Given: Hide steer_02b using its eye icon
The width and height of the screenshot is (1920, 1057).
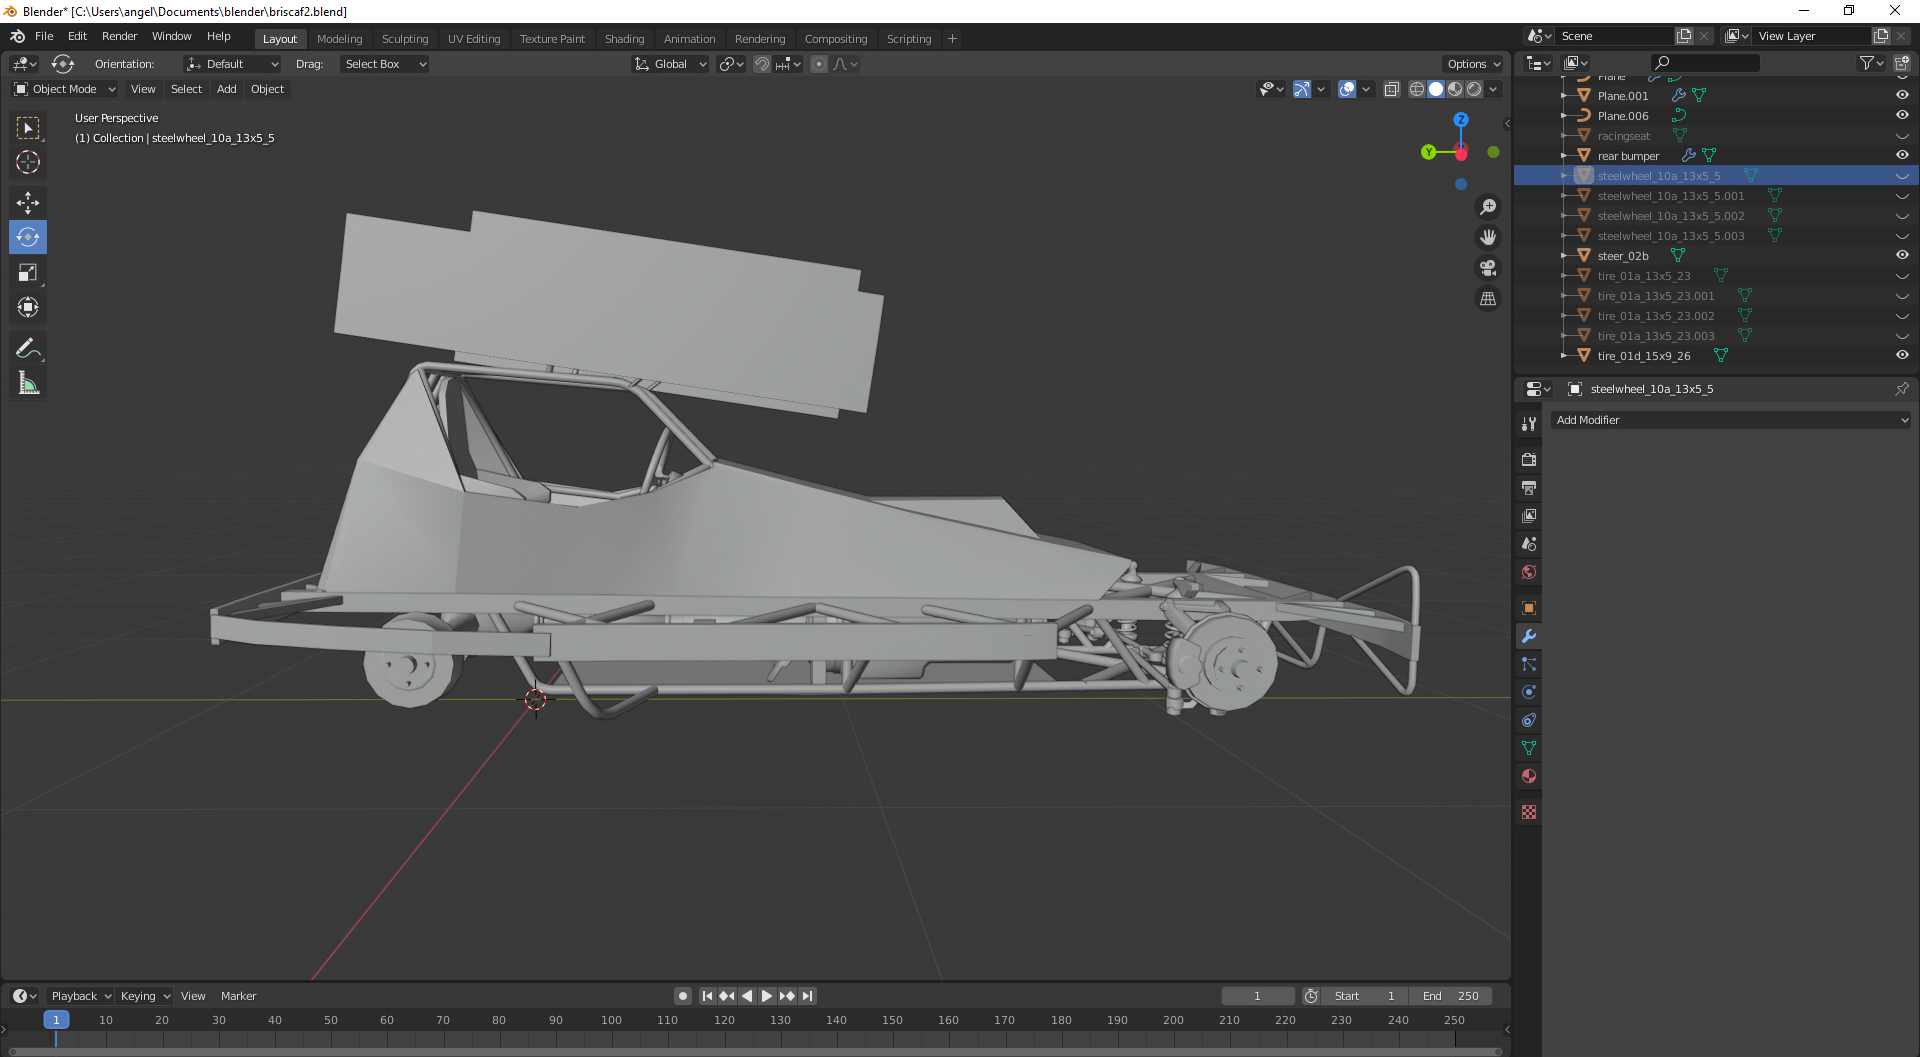Looking at the screenshot, I should pos(1902,255).
